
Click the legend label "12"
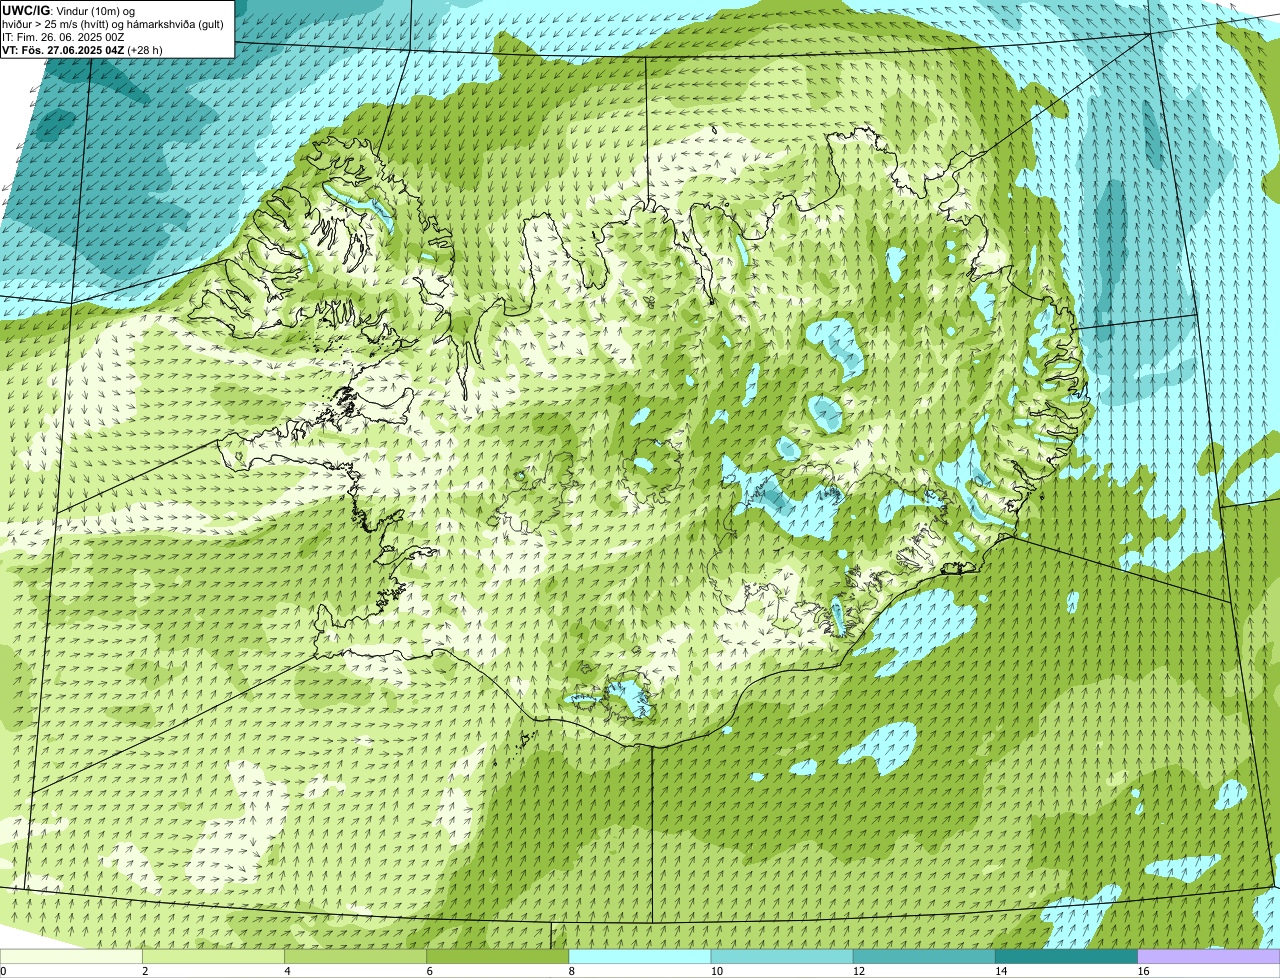tap(858, 971)
